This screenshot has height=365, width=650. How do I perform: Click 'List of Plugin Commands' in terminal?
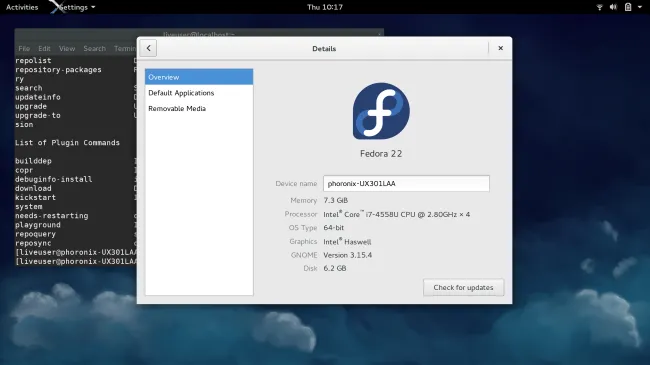click(x=67, y=143)
